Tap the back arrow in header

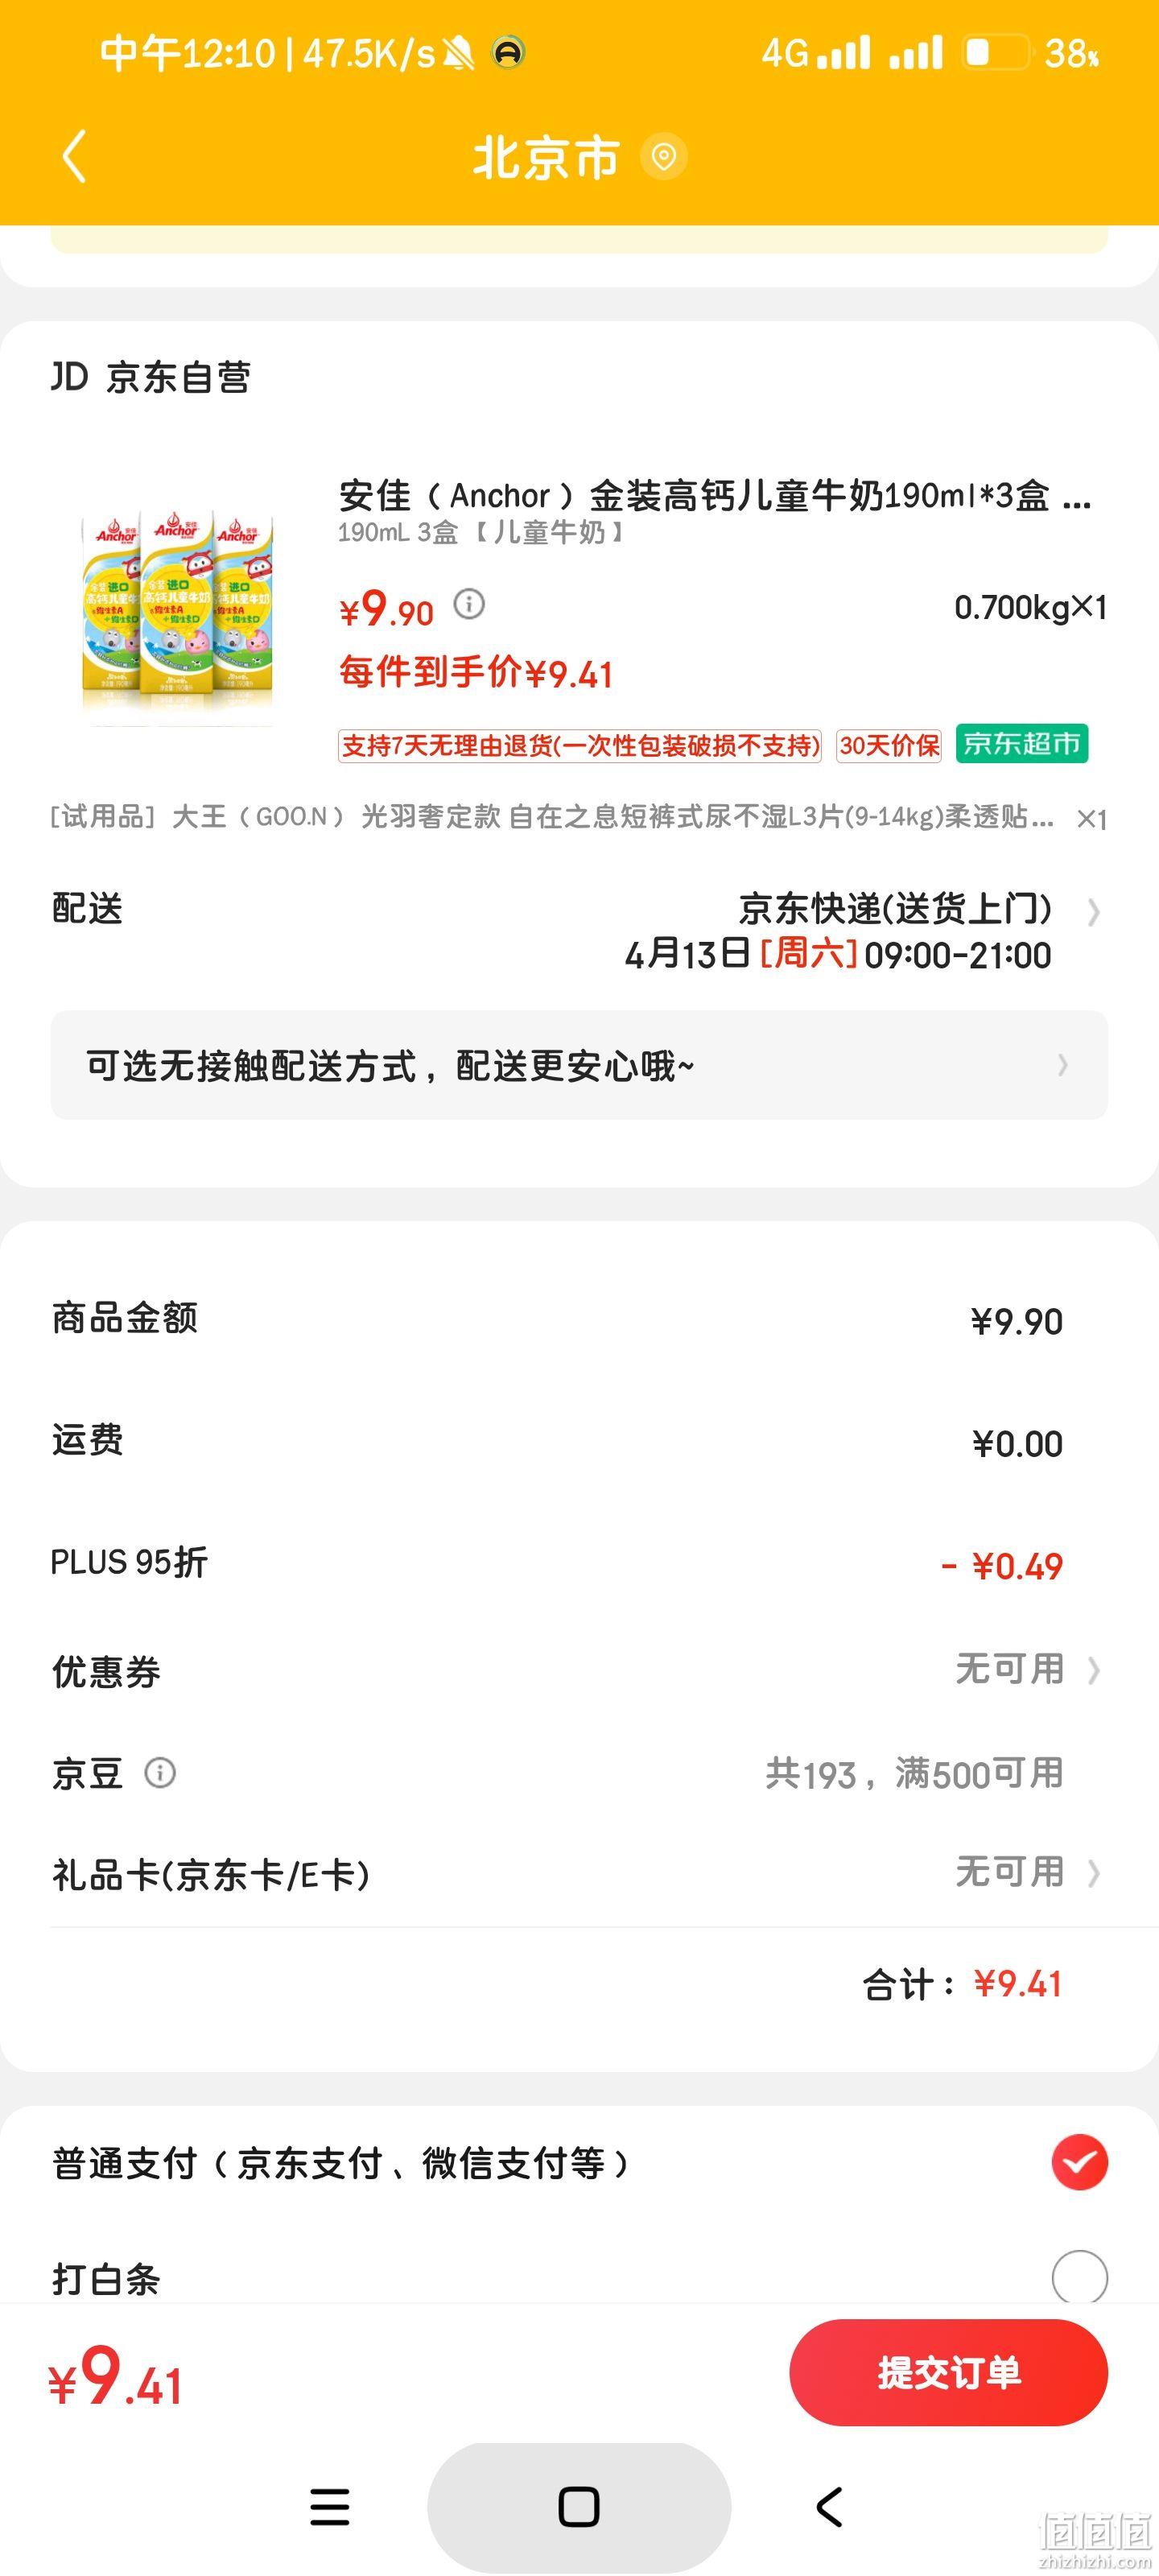tap(74, 157)
